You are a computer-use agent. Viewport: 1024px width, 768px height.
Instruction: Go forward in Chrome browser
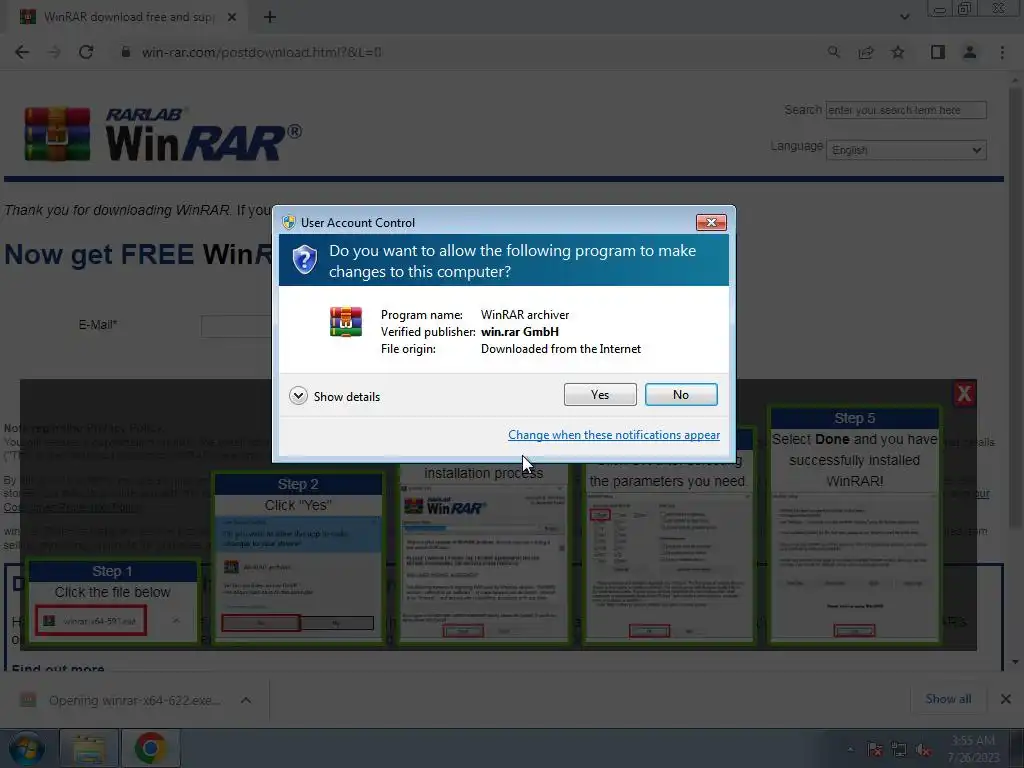pyautogui.click(x=54, y=52)
